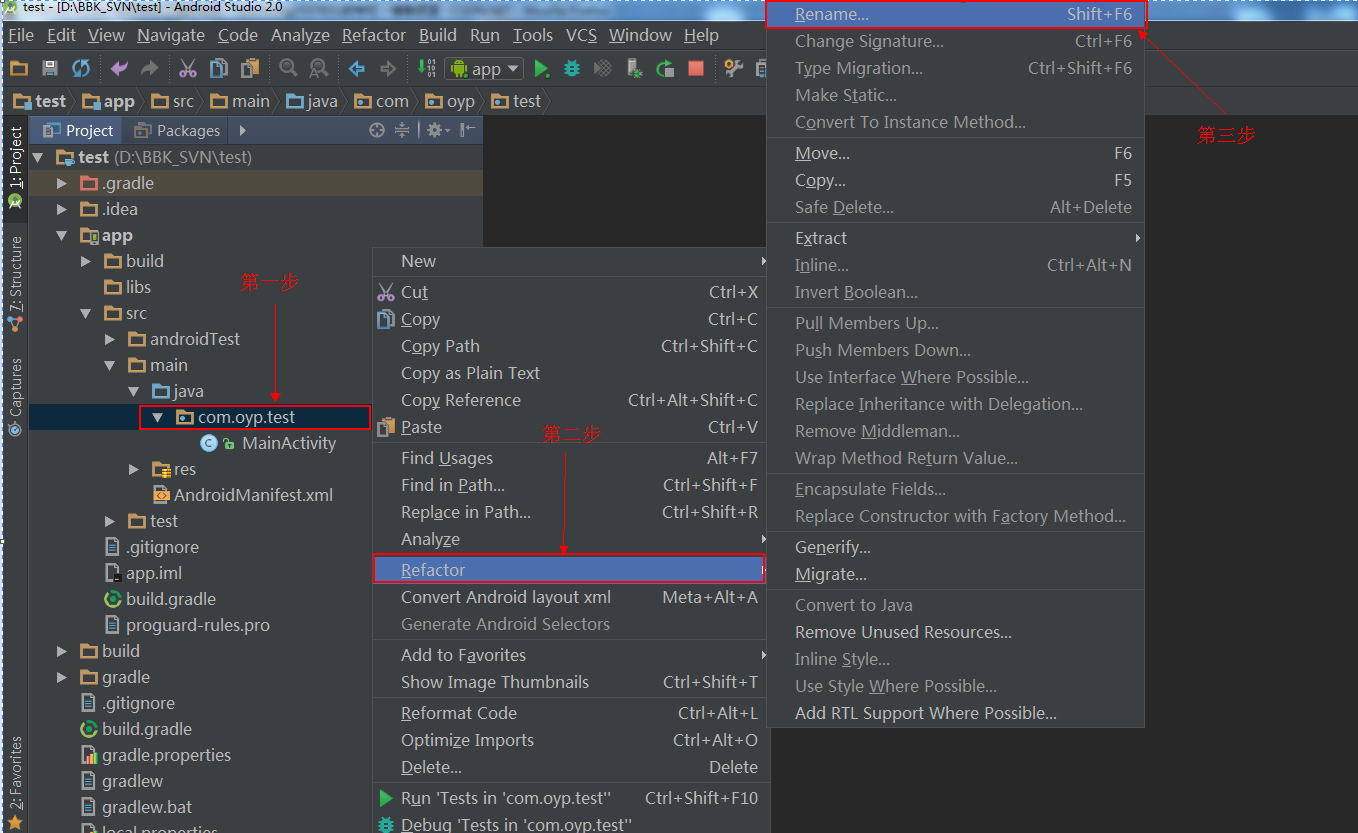Open the app run configuration dropdown
This screenshot has height=833, width=1358.
click(484, 68)
